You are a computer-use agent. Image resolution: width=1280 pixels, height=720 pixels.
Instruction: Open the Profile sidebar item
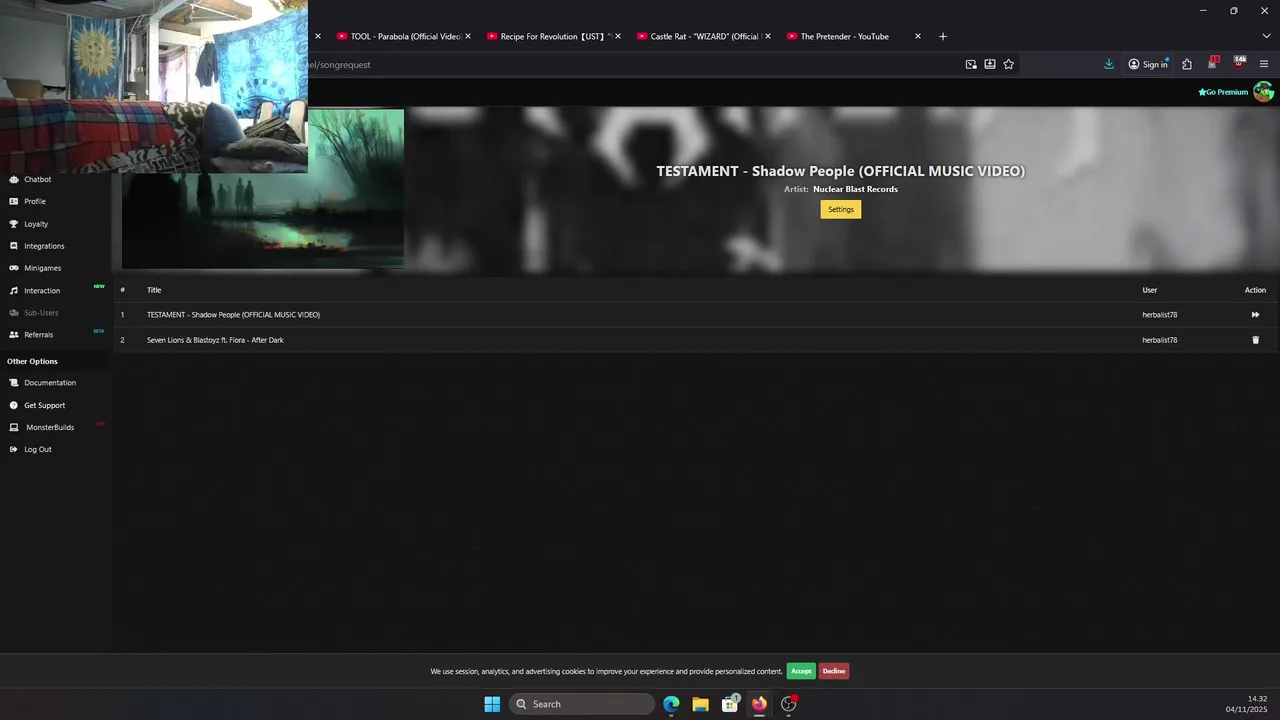[35, 201]
